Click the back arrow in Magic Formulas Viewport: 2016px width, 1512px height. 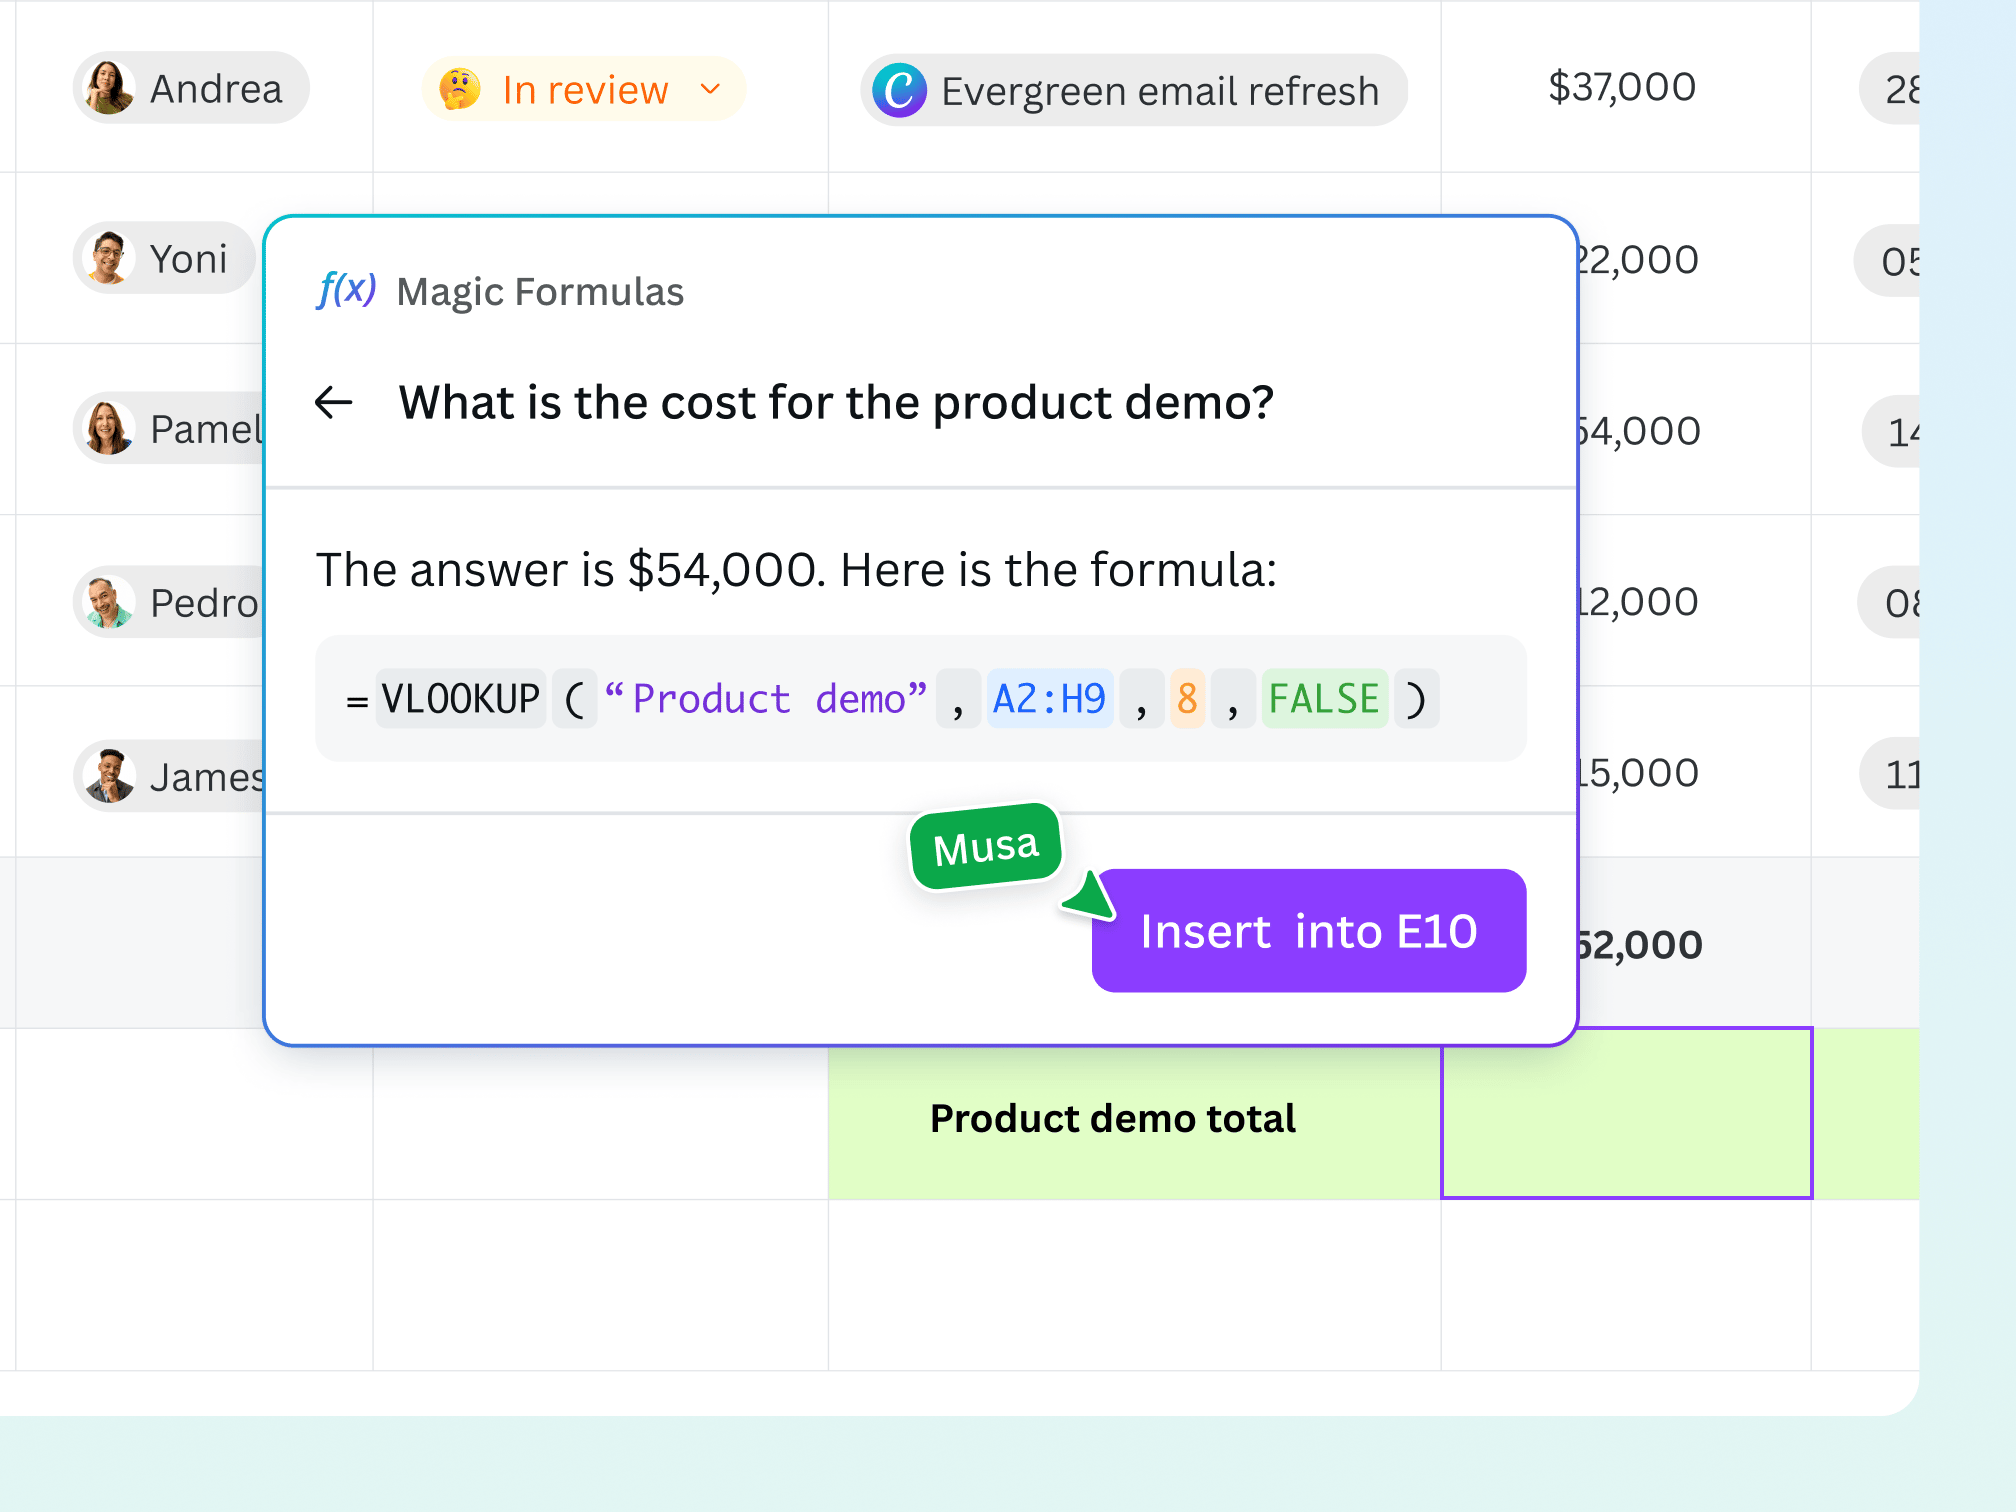(x=334, y=403)
